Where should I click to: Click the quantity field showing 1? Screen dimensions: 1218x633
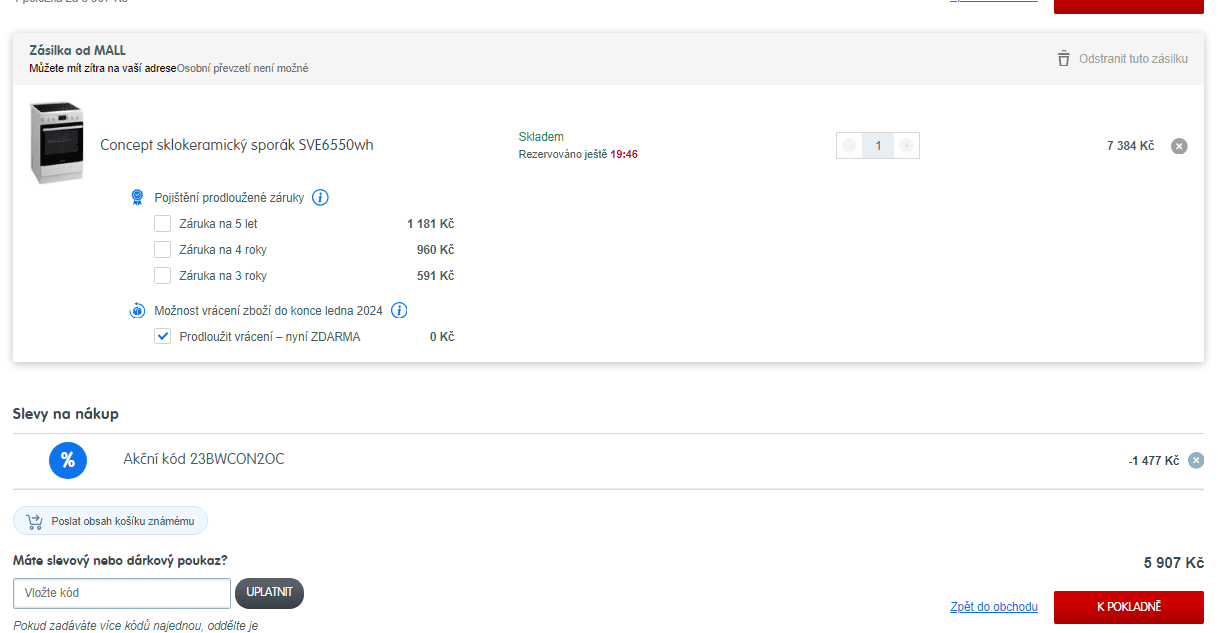click(x=878, y=146)
